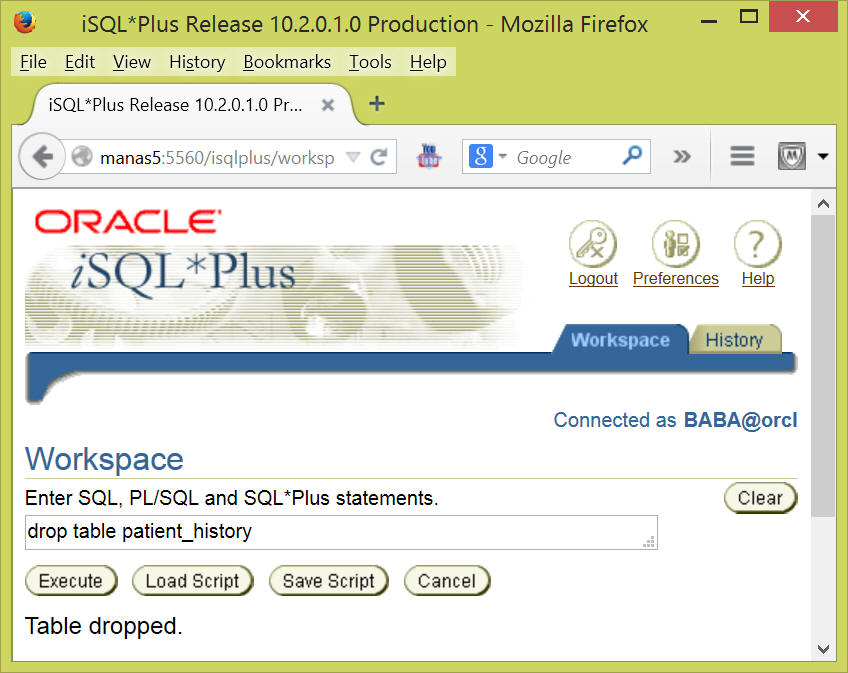Click the Logout link
The width and height of the screenshot is (848, 673).
(593, 278)
